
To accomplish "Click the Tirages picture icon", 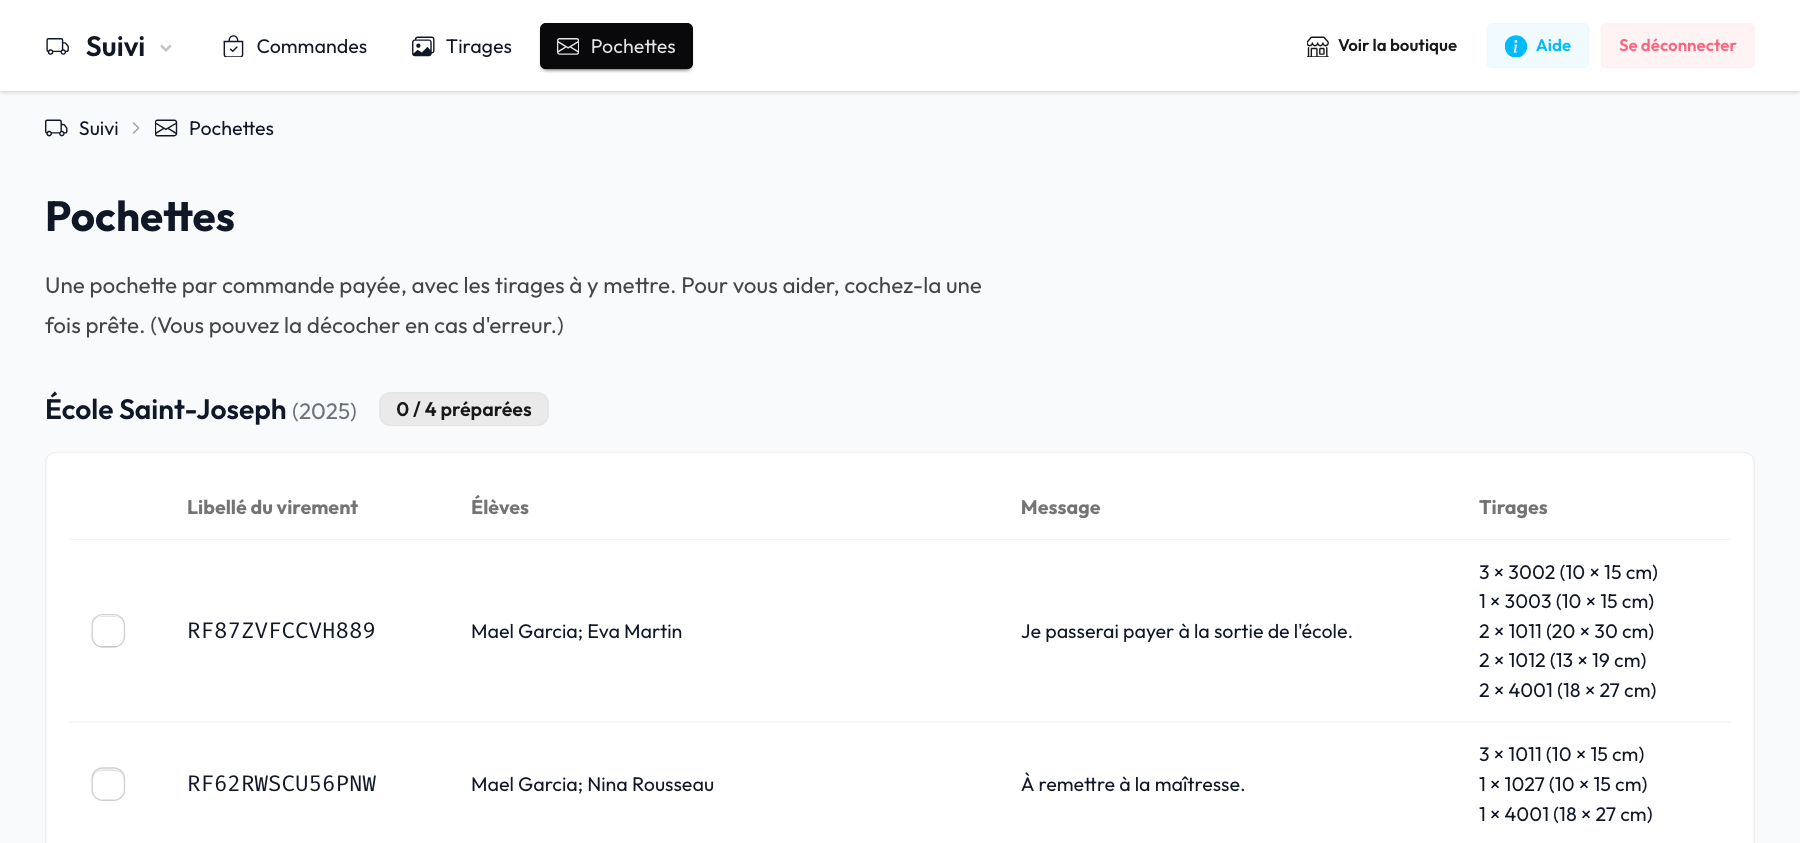I will tap(423, 46).
